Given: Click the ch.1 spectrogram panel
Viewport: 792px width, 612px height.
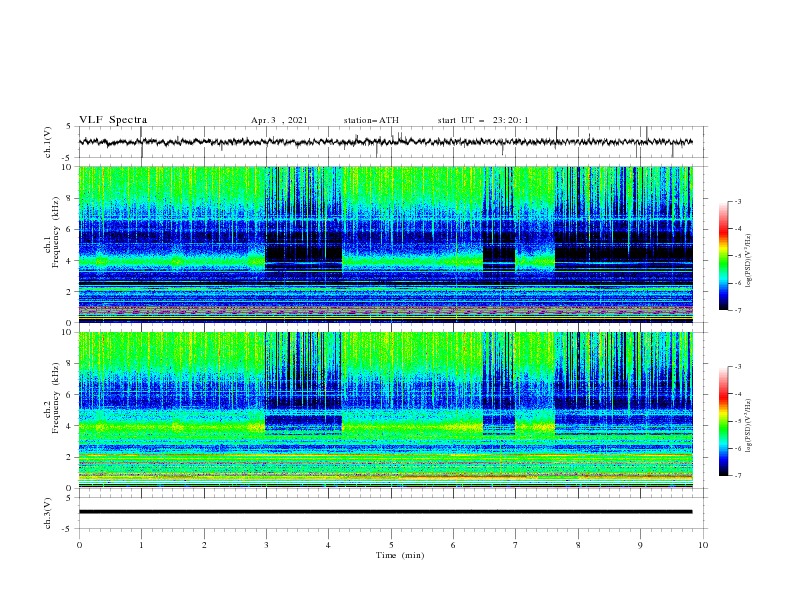Looking at the screenshot, I should pyautogui.click(x=386, y=244).
